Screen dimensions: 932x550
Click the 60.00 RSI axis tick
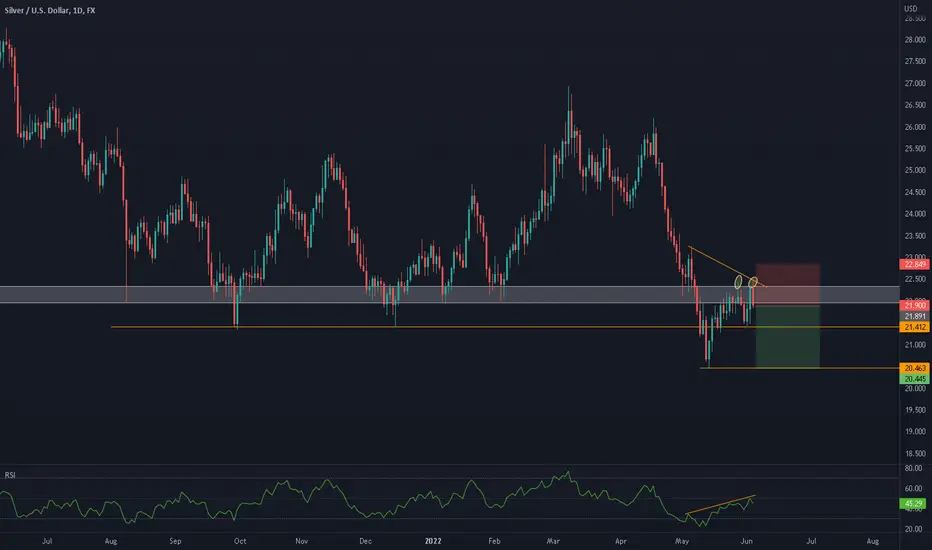click(x=914, y=489)
